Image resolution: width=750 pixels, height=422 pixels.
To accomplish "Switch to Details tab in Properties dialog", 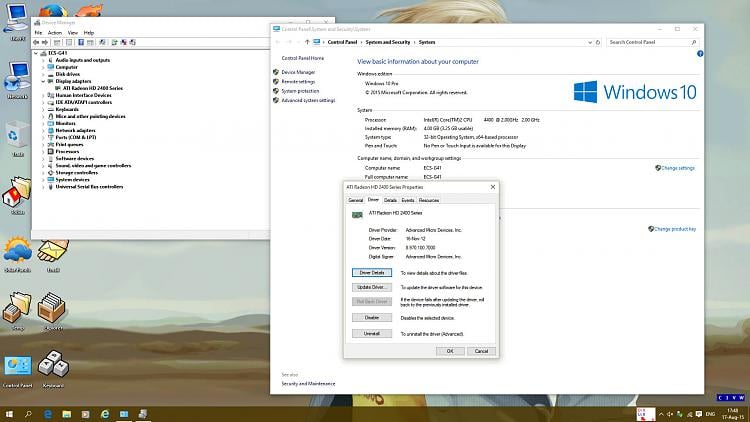I will pos(390,200).
